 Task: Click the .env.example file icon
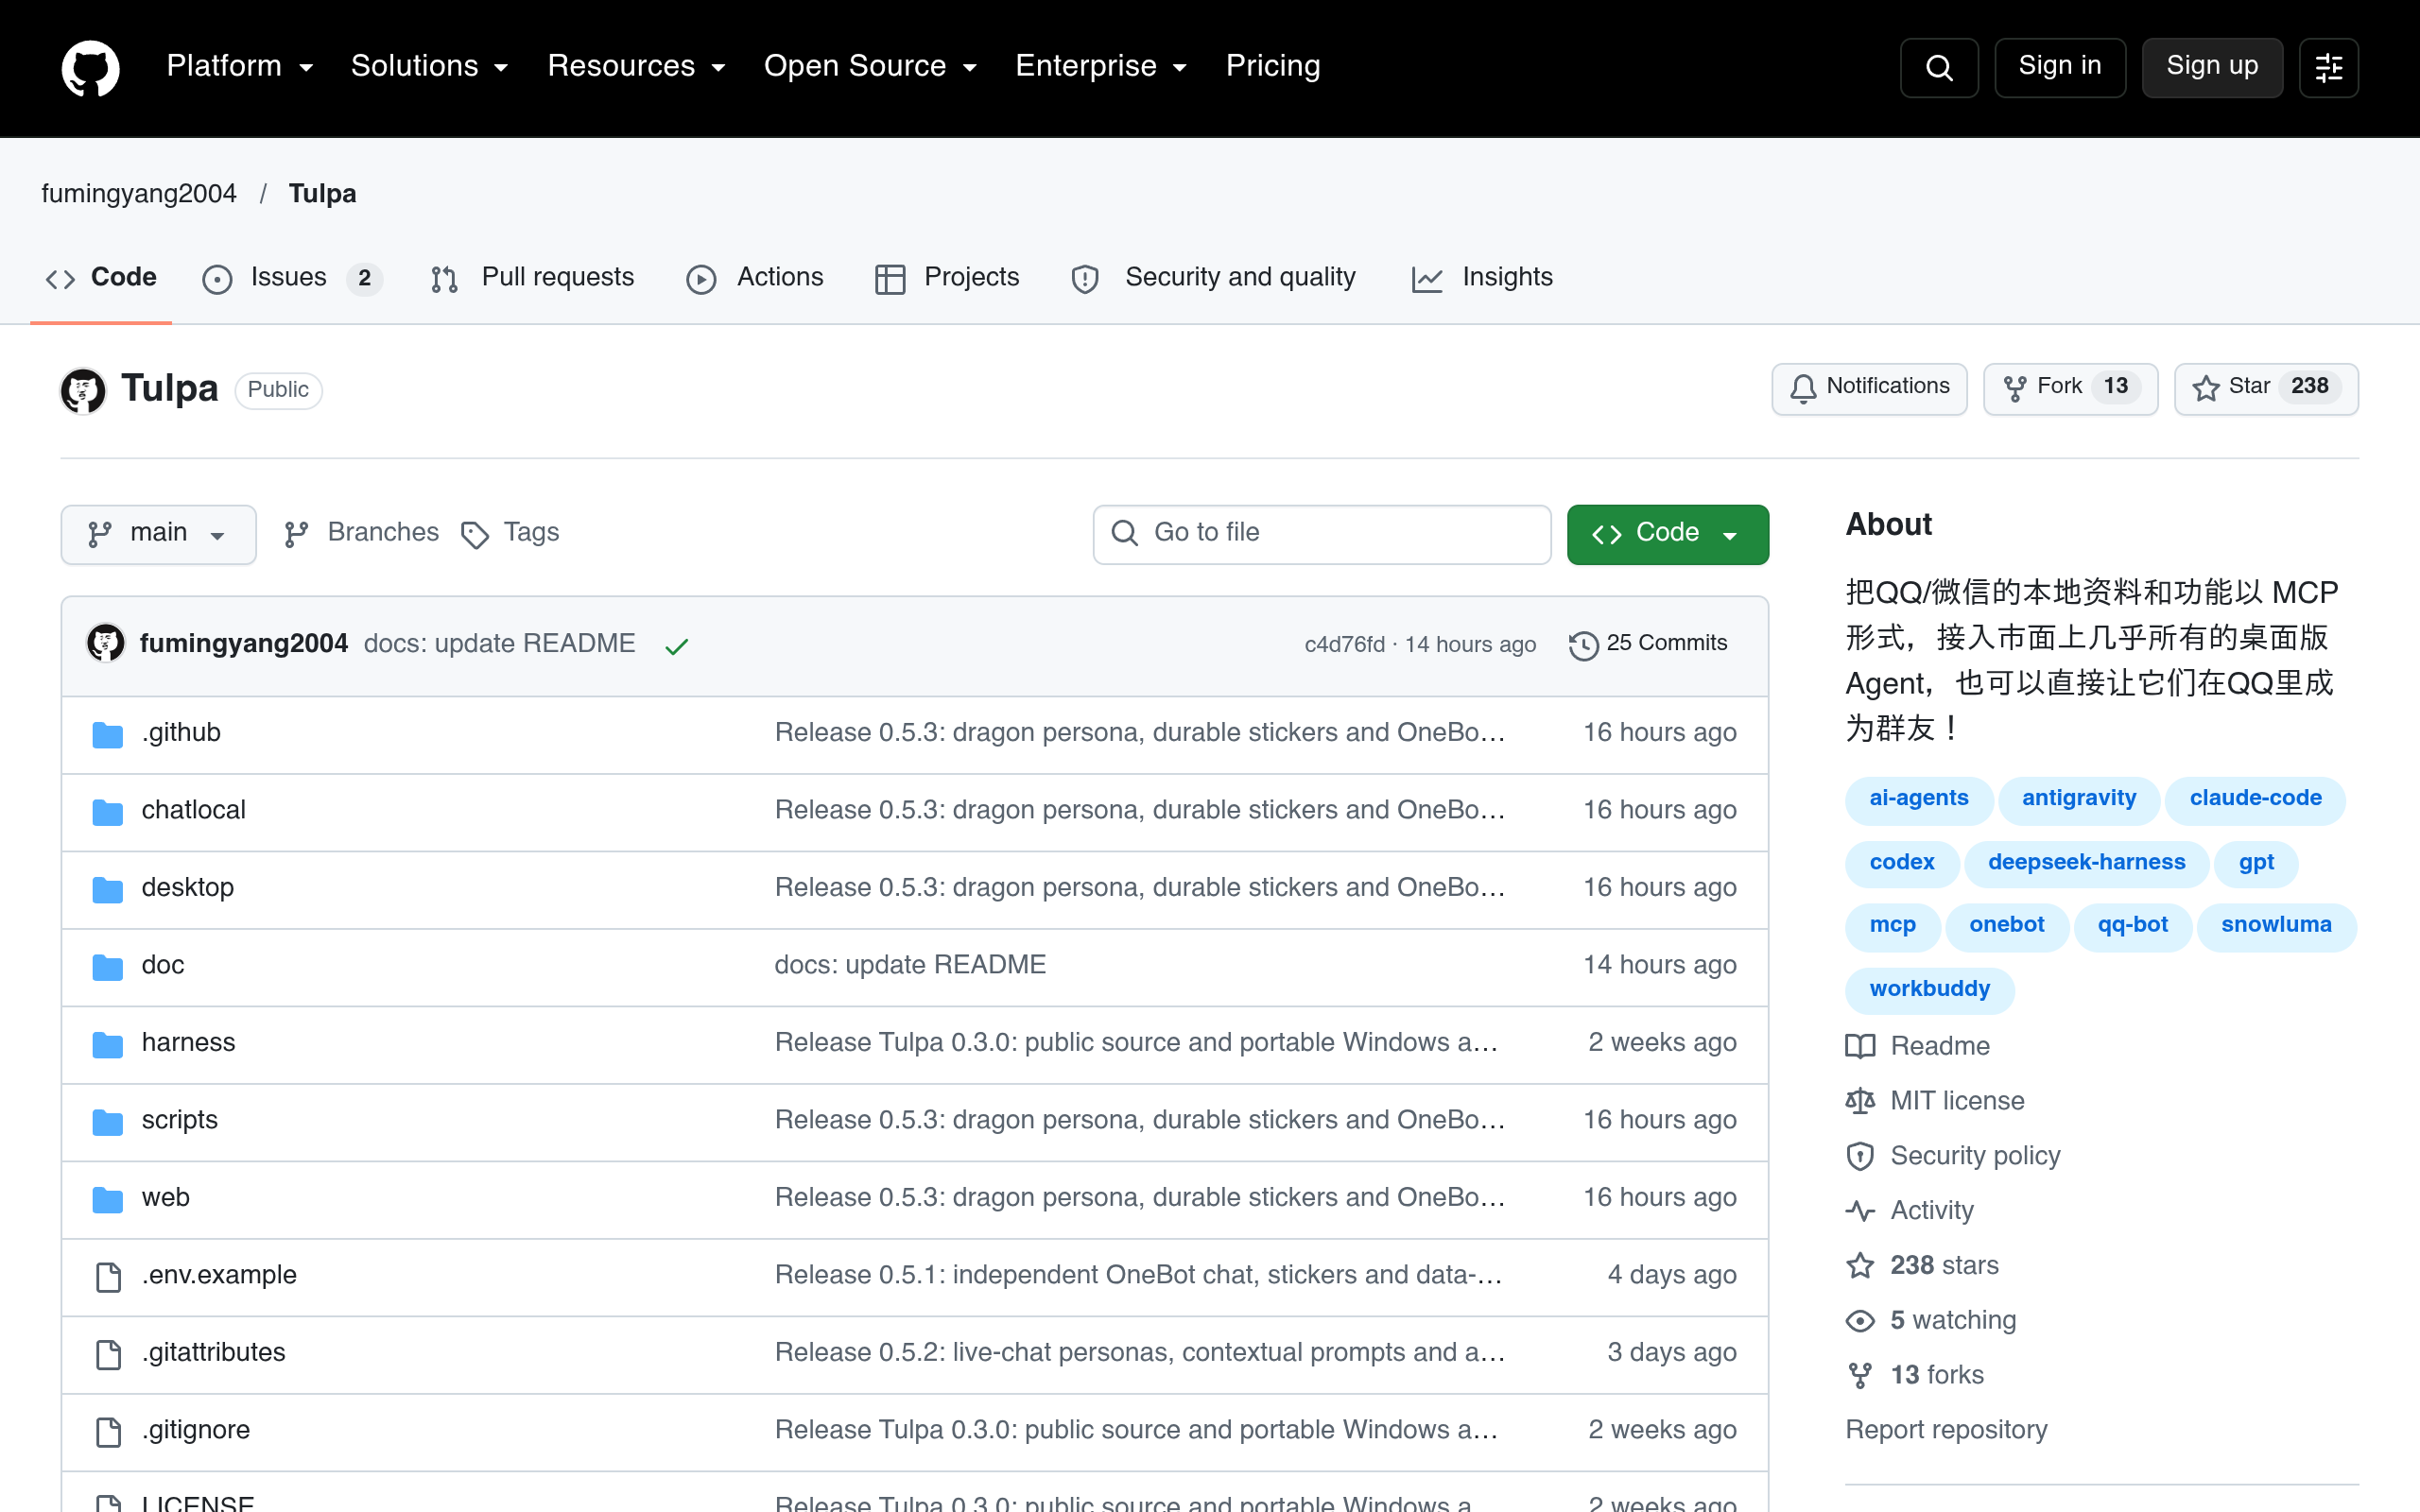108,1277
